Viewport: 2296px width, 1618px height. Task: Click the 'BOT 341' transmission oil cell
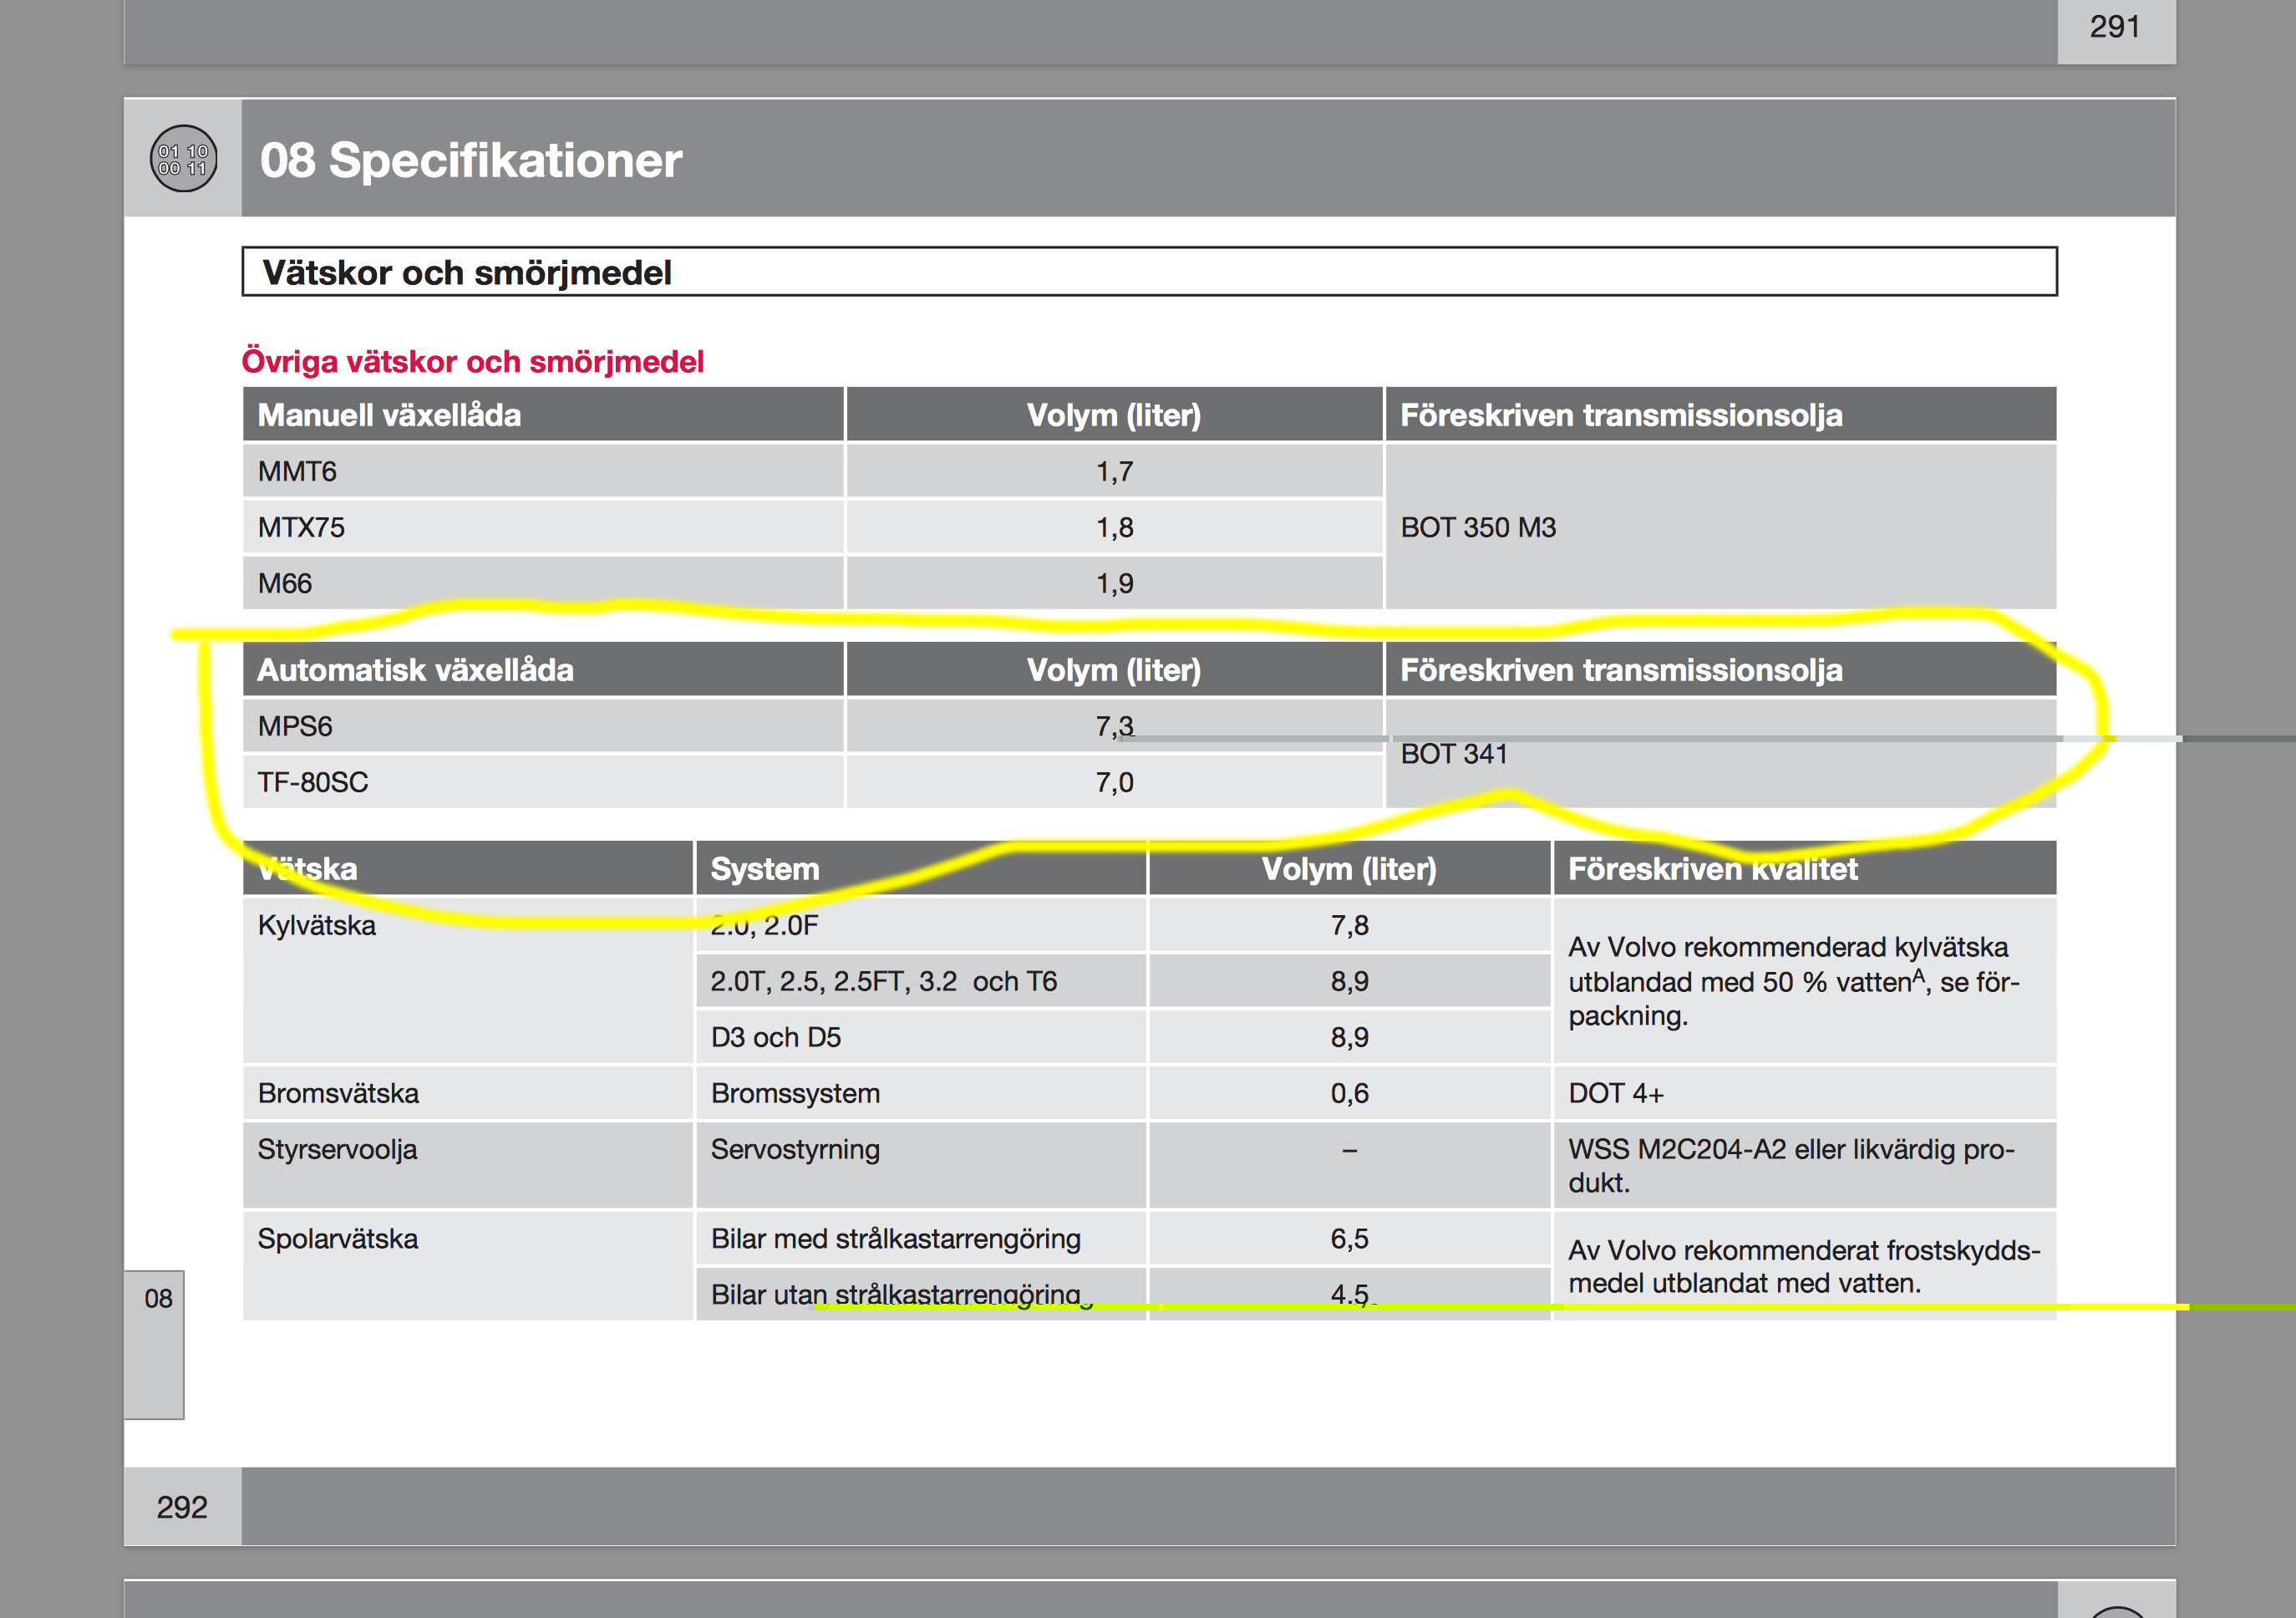(1453, 754)
